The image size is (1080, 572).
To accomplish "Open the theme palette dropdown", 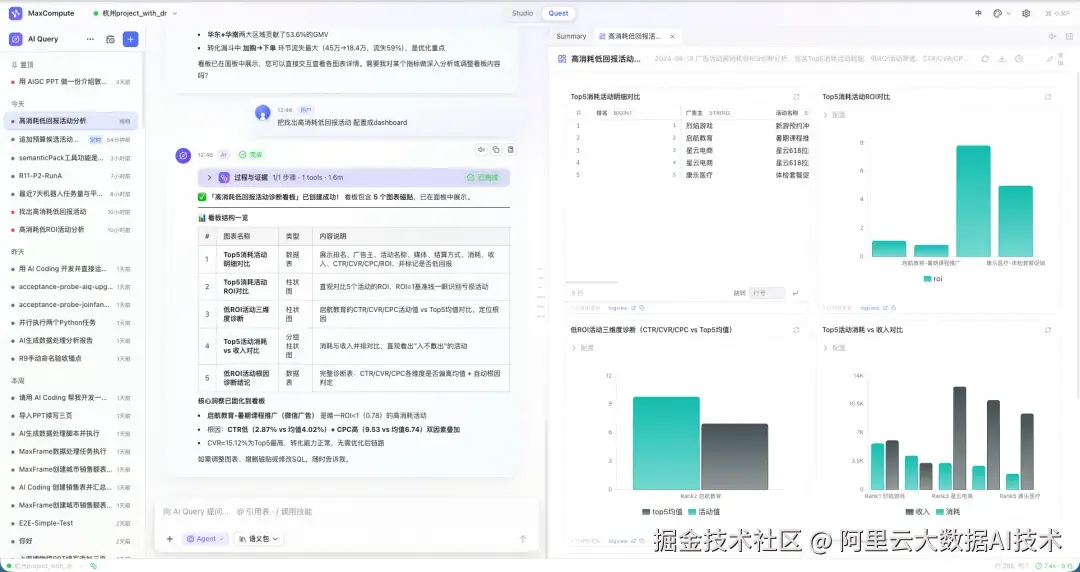I will pos(1000,13).
